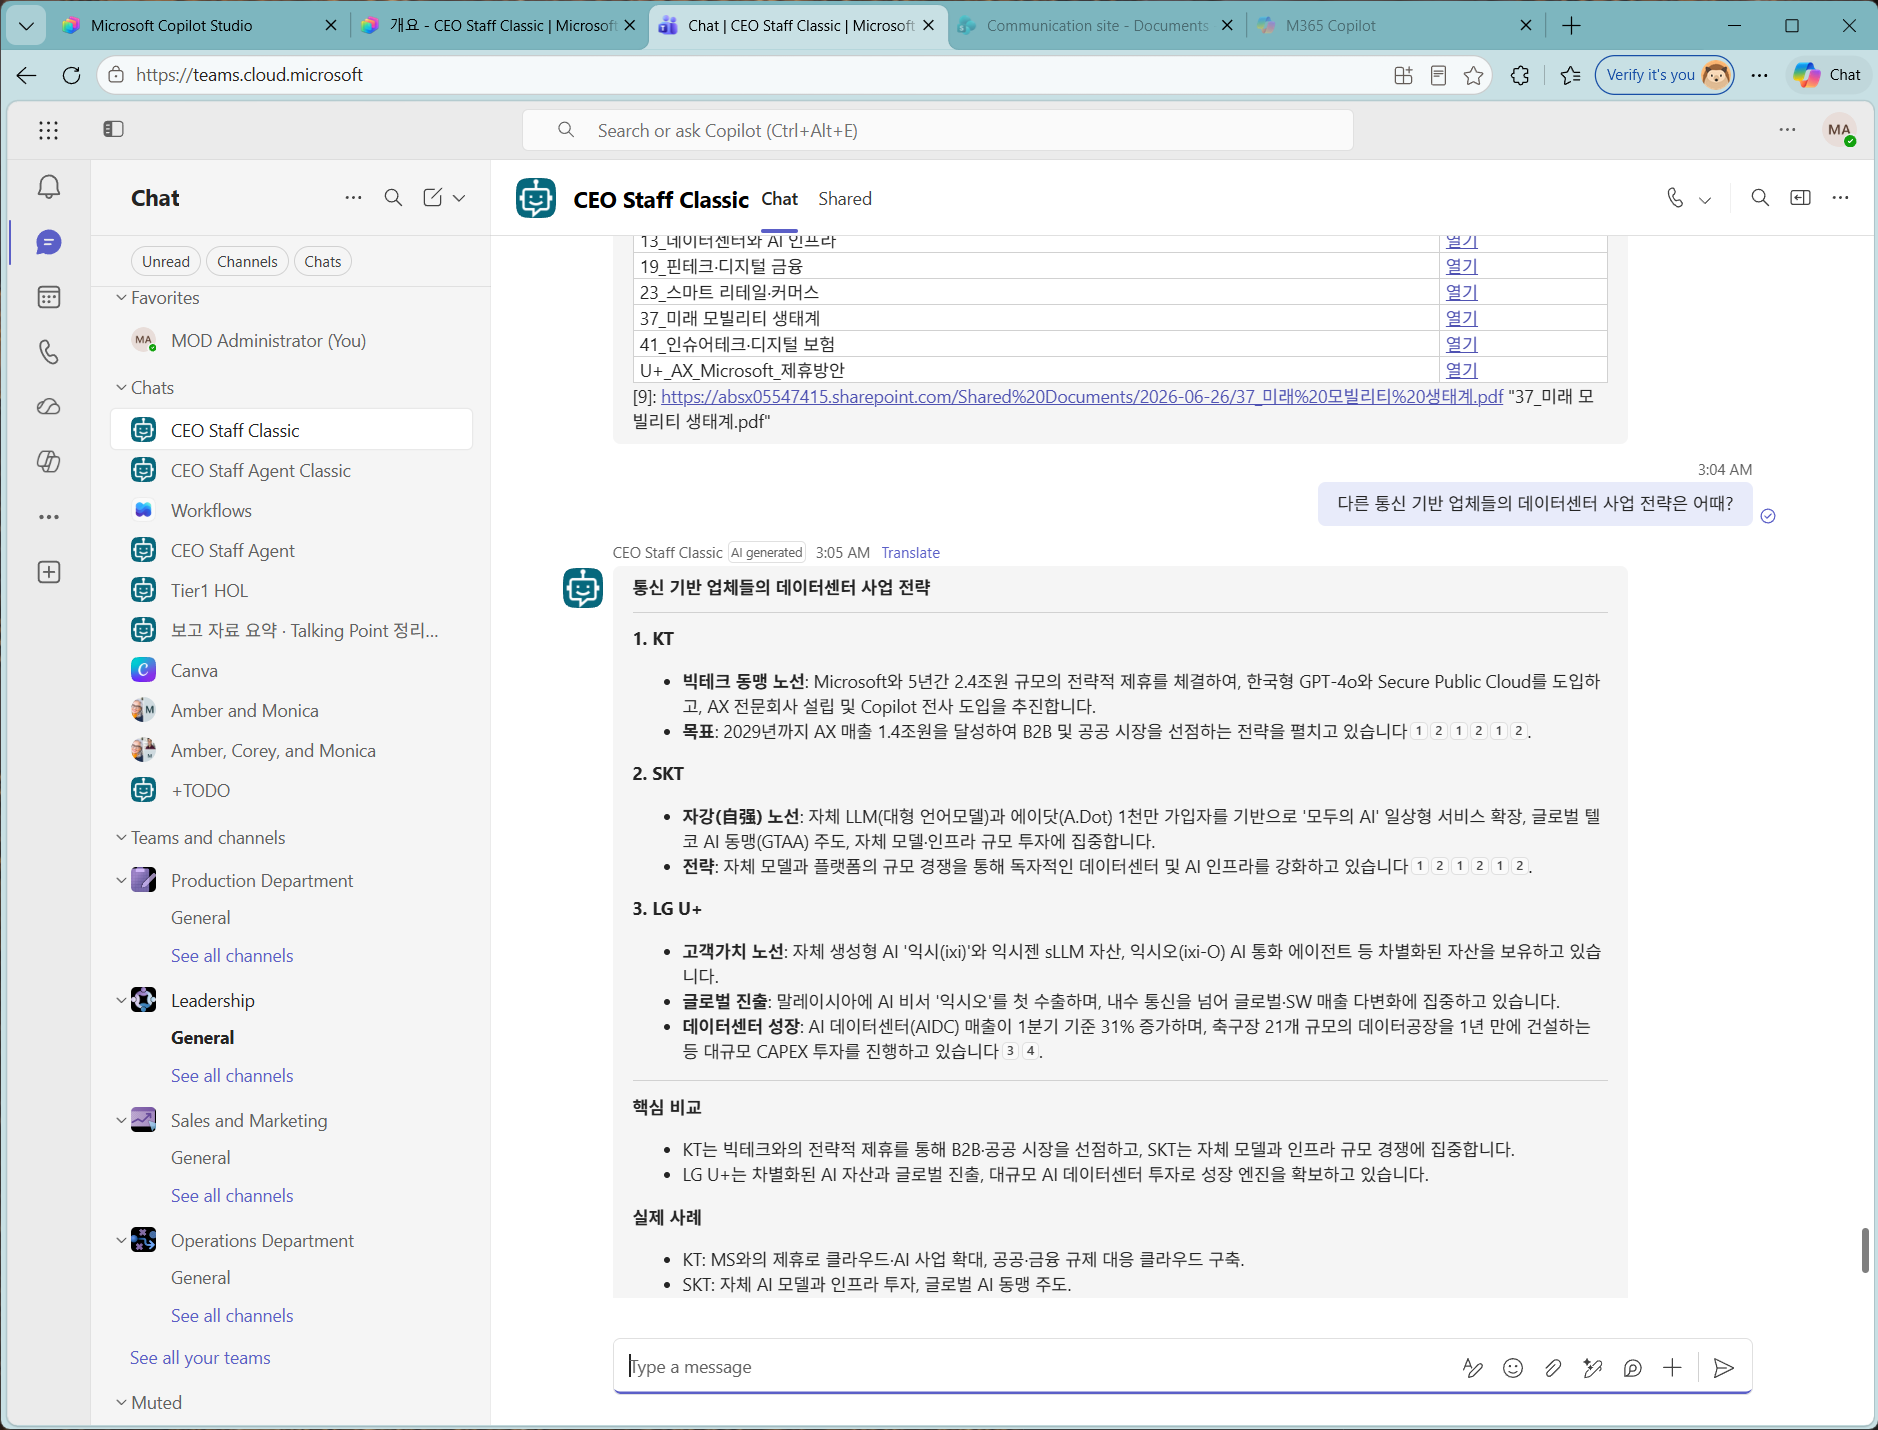
Task: Click the conversation vertical scrollbar thumb
Action: [x=1865, y=1250]
